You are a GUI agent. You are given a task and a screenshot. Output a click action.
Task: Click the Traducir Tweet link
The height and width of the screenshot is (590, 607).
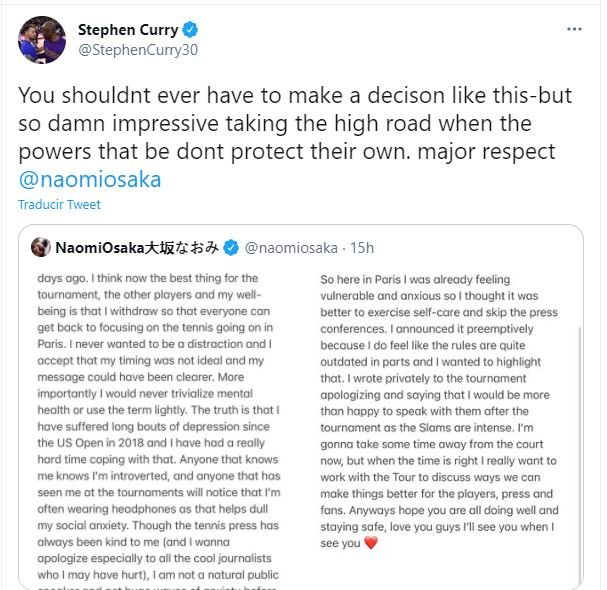(x=59, y=204)
